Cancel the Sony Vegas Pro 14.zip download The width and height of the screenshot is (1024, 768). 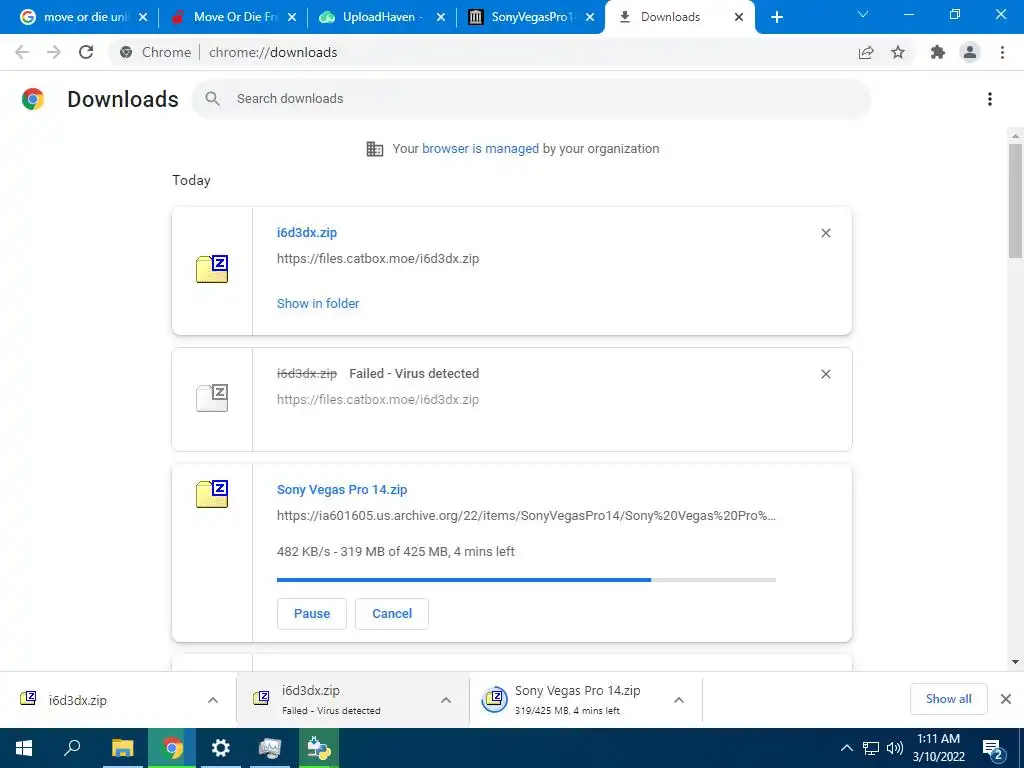392,614
